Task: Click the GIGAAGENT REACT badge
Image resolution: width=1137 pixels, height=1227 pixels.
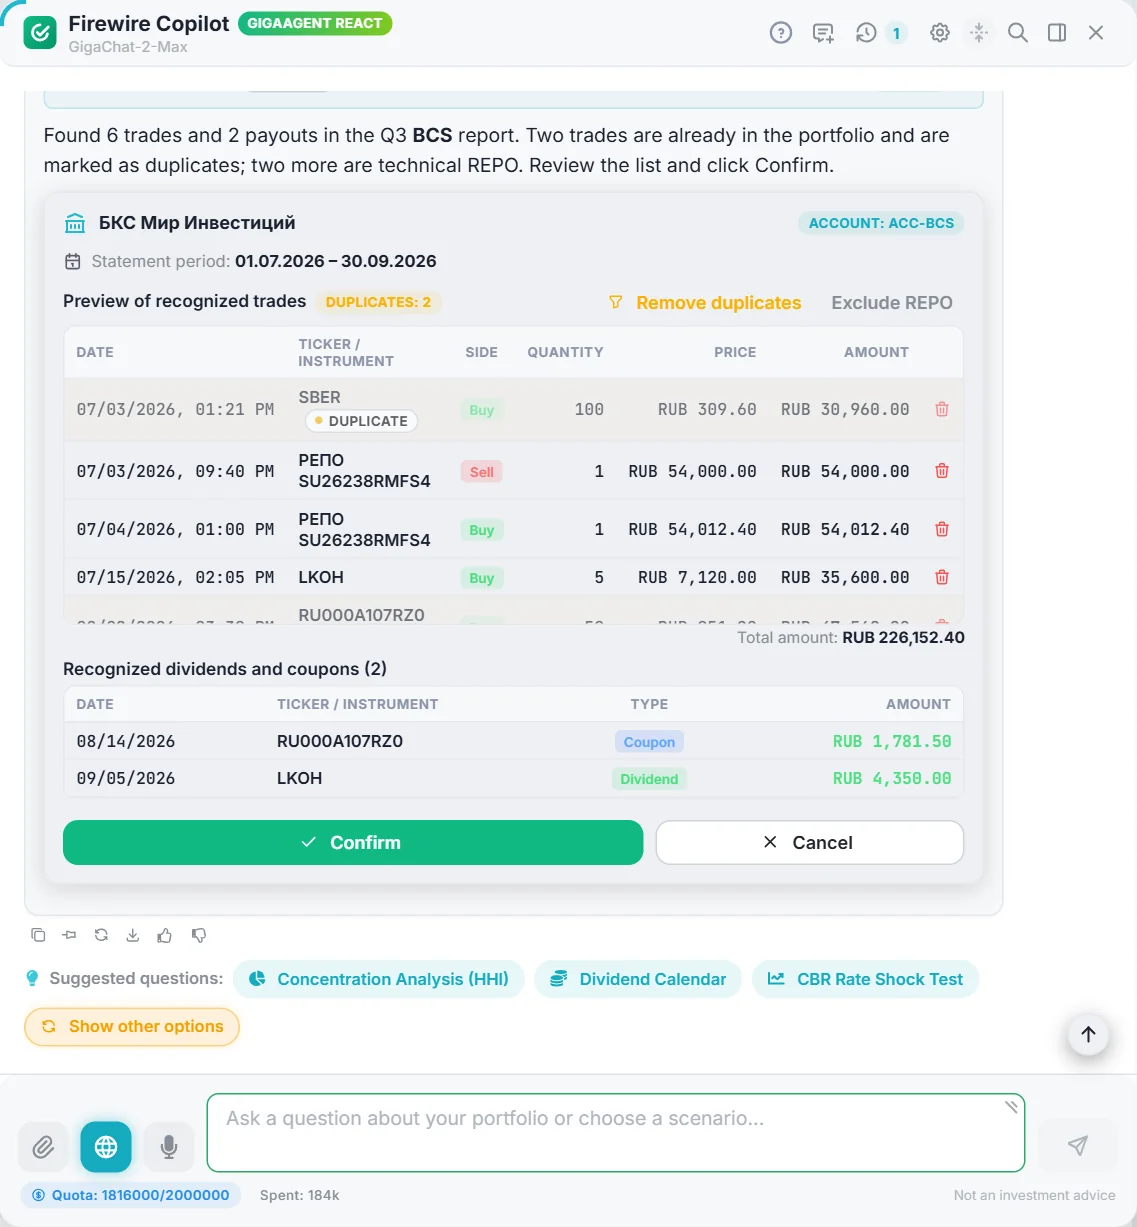Action: (x=315, y=23)
